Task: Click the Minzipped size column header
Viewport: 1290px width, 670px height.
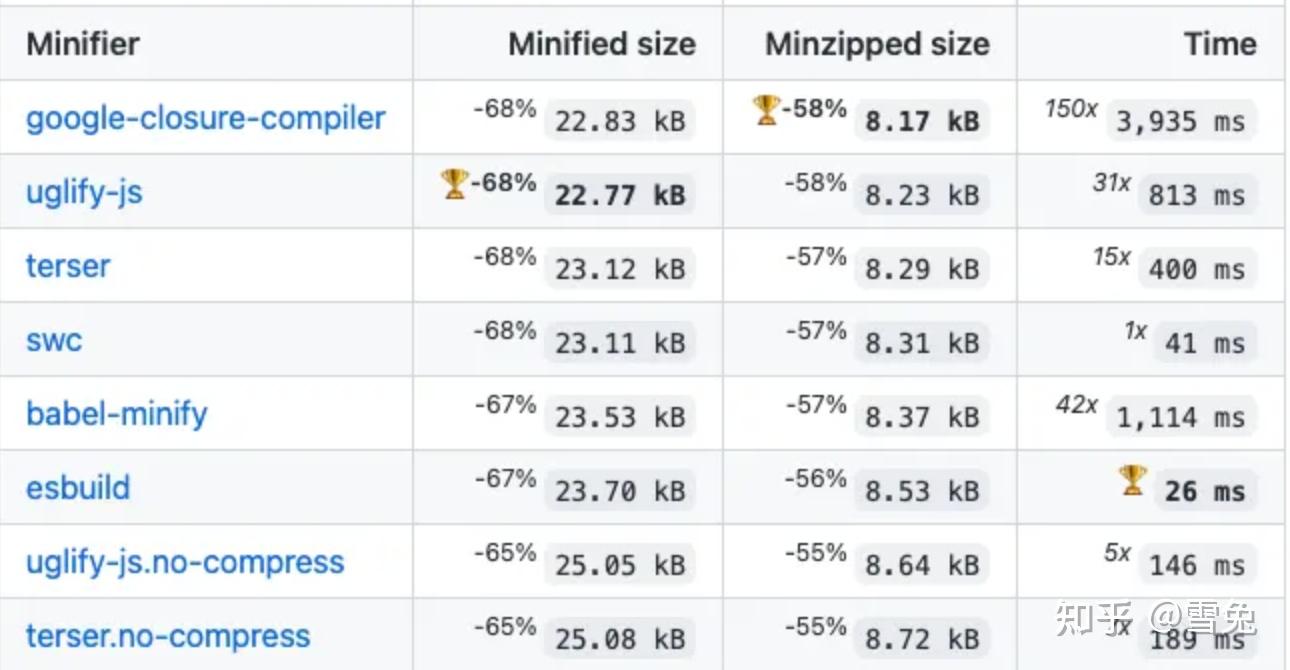Action: pos(877,44)
